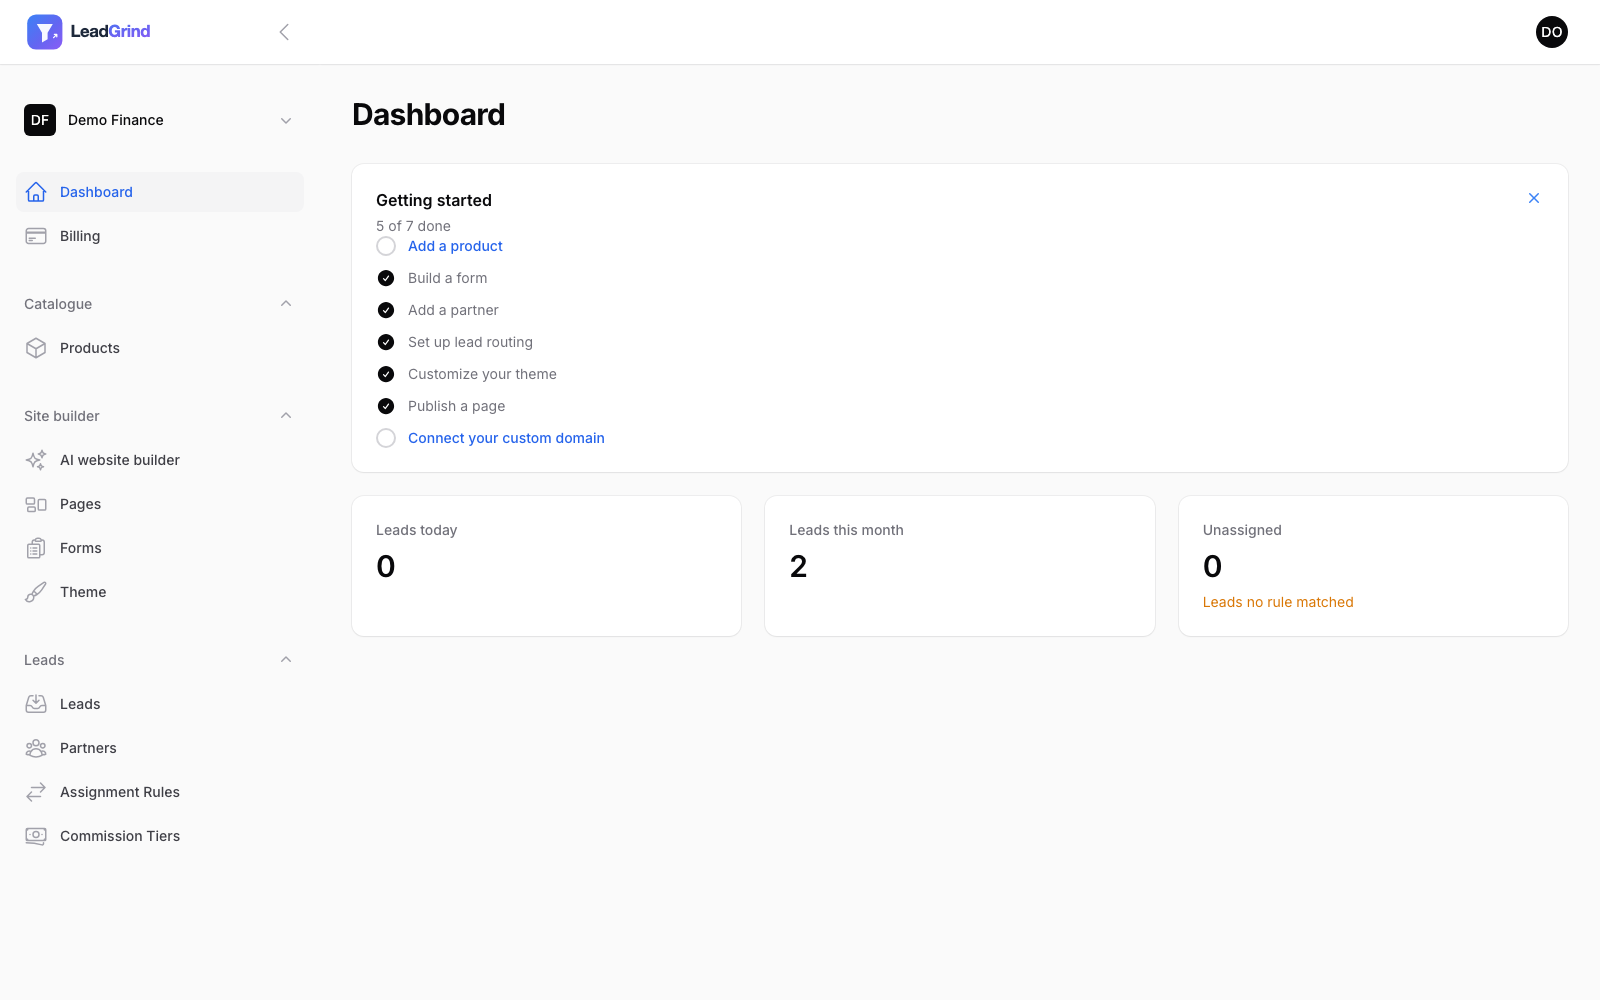Open the Leads list in sidebar
The width and height of the screenshot is (1600, 1000).
160,704
